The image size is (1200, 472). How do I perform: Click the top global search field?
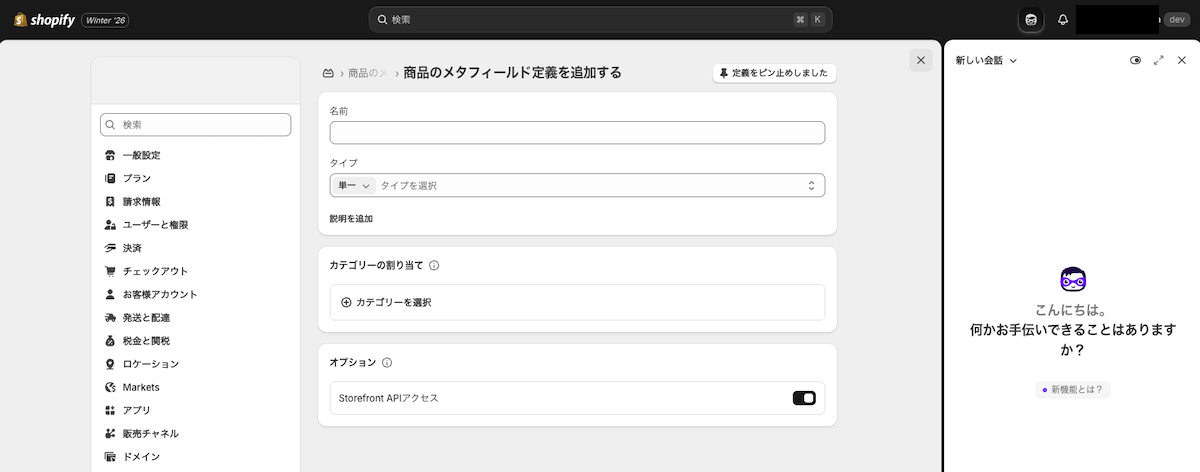(600, 19)
